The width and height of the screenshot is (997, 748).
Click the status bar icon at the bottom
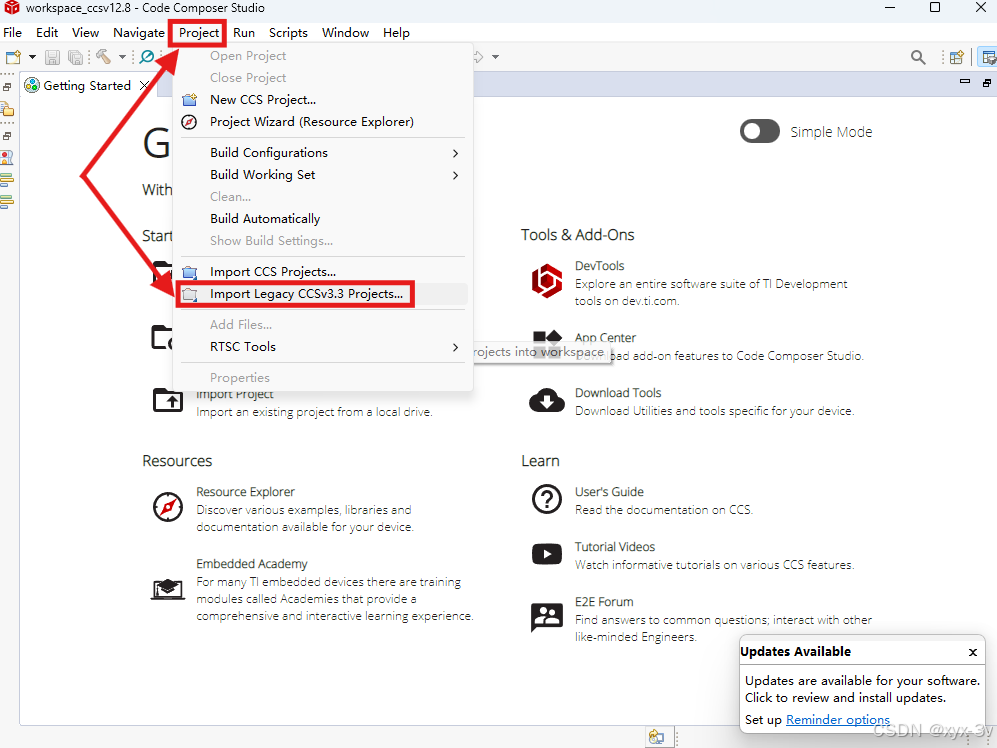[x=656, y=737]
